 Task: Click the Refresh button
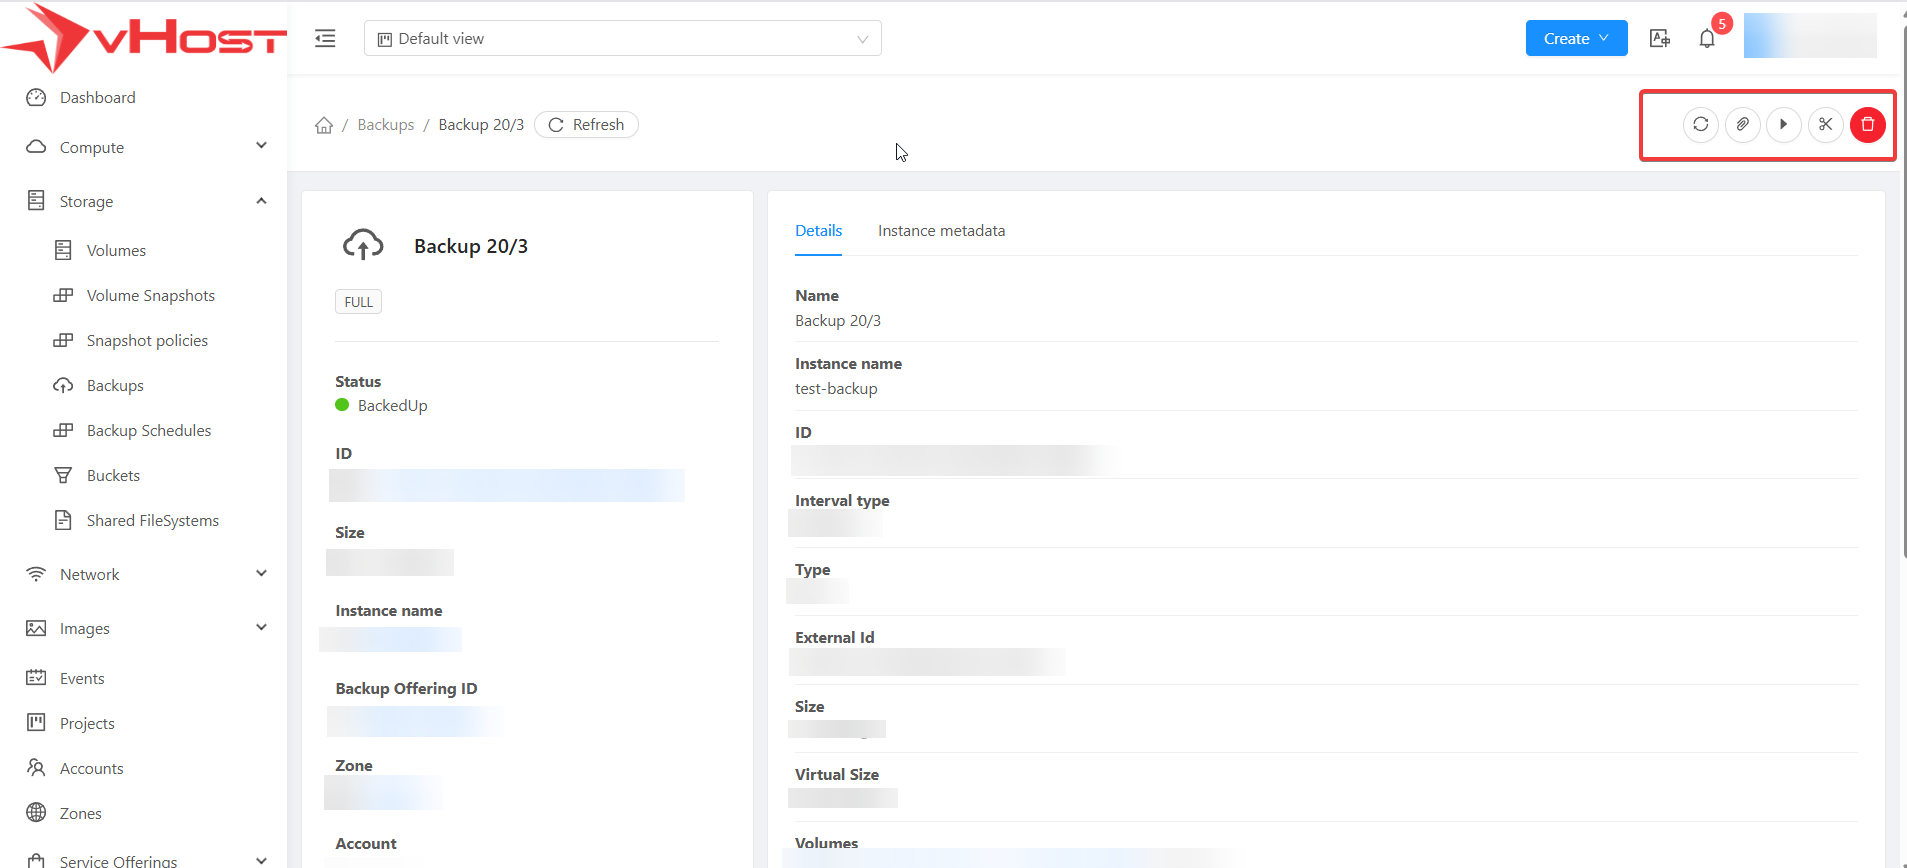coord(586,125)
